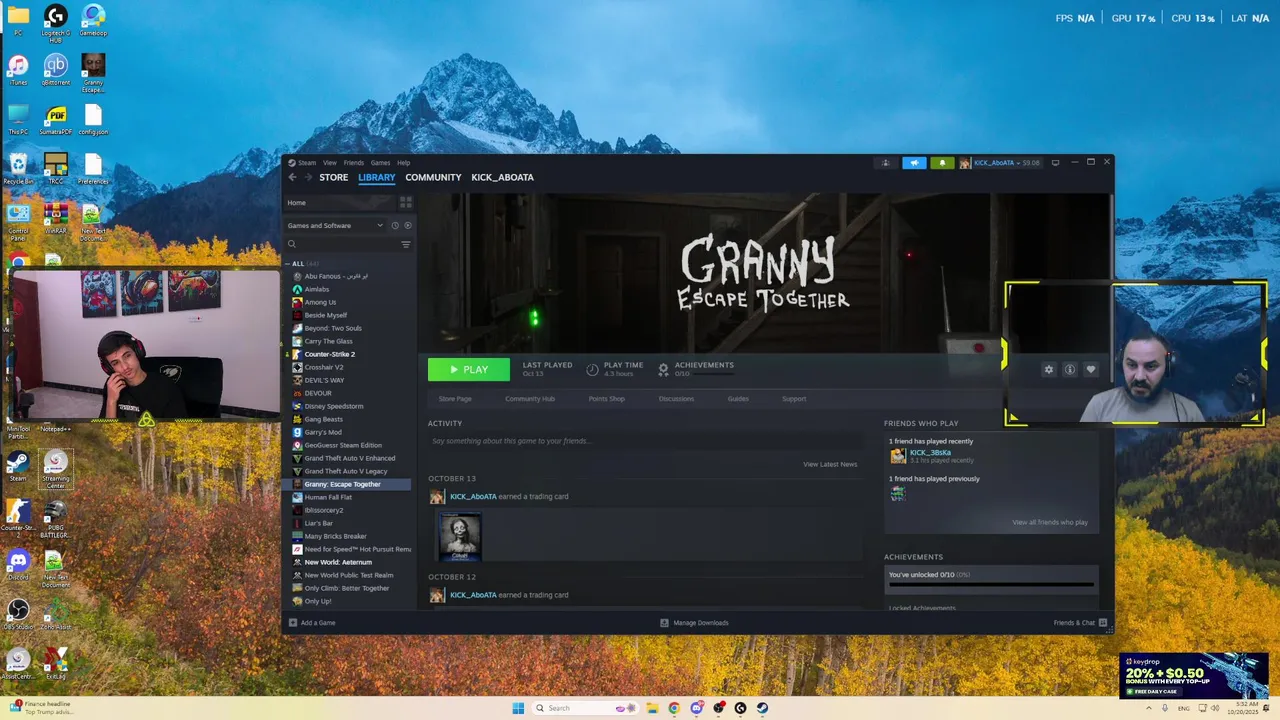Open the Community Hub link
This screenshot has height=720, width=1280.
(x=530, y=399)
